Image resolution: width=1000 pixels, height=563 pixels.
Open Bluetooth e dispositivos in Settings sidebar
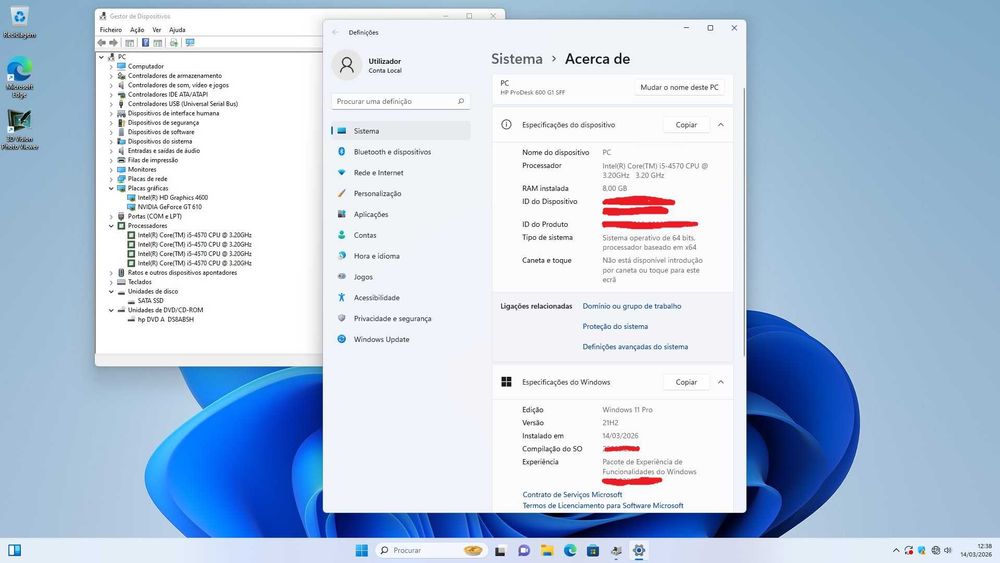pyautogui.click(x=401, y=152)
